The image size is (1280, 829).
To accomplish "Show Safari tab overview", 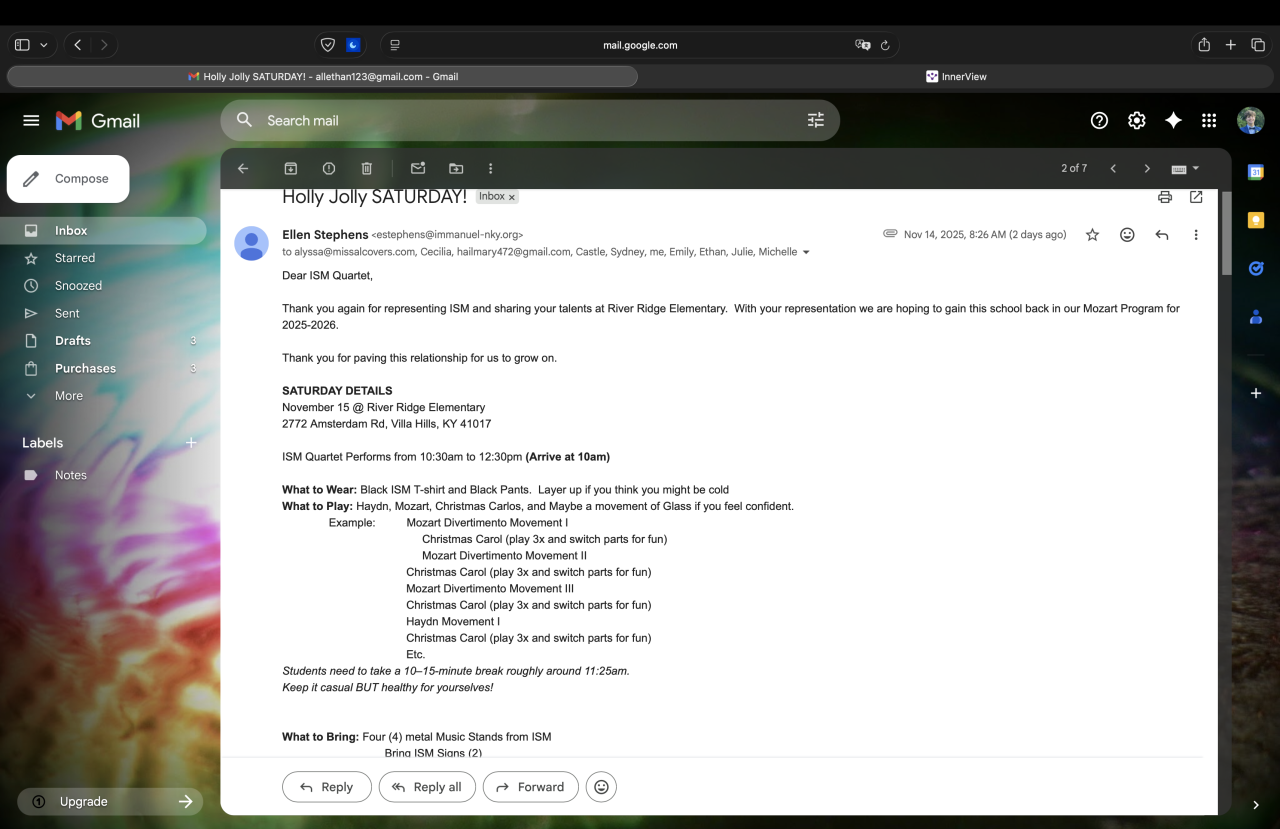I will coord(1258,45).
